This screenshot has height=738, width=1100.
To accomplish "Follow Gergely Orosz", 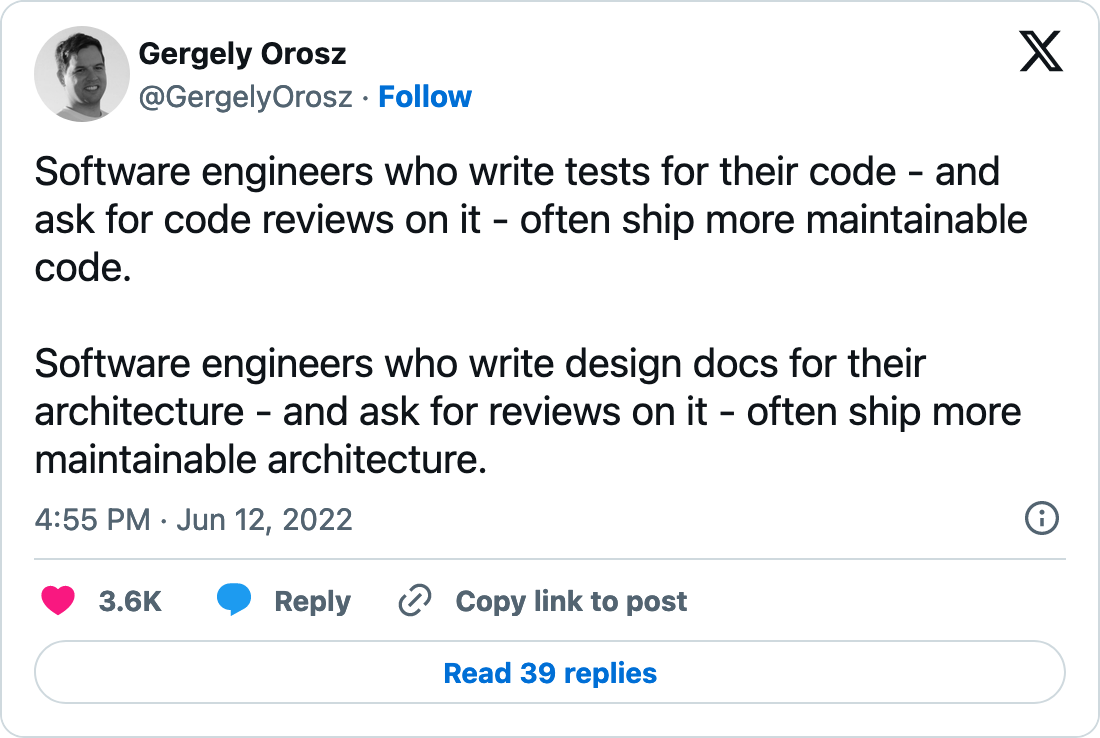I will pyautogui.click(x=425, y=97).
